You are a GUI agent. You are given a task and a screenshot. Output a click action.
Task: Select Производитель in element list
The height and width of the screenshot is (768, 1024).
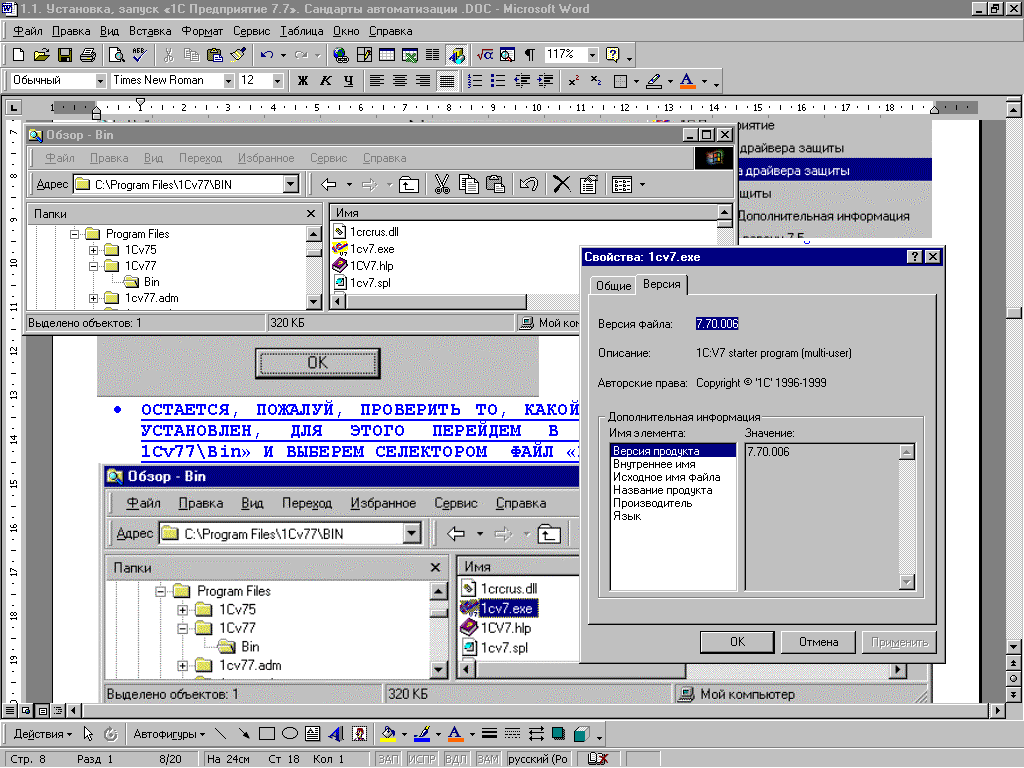[652, 504]
